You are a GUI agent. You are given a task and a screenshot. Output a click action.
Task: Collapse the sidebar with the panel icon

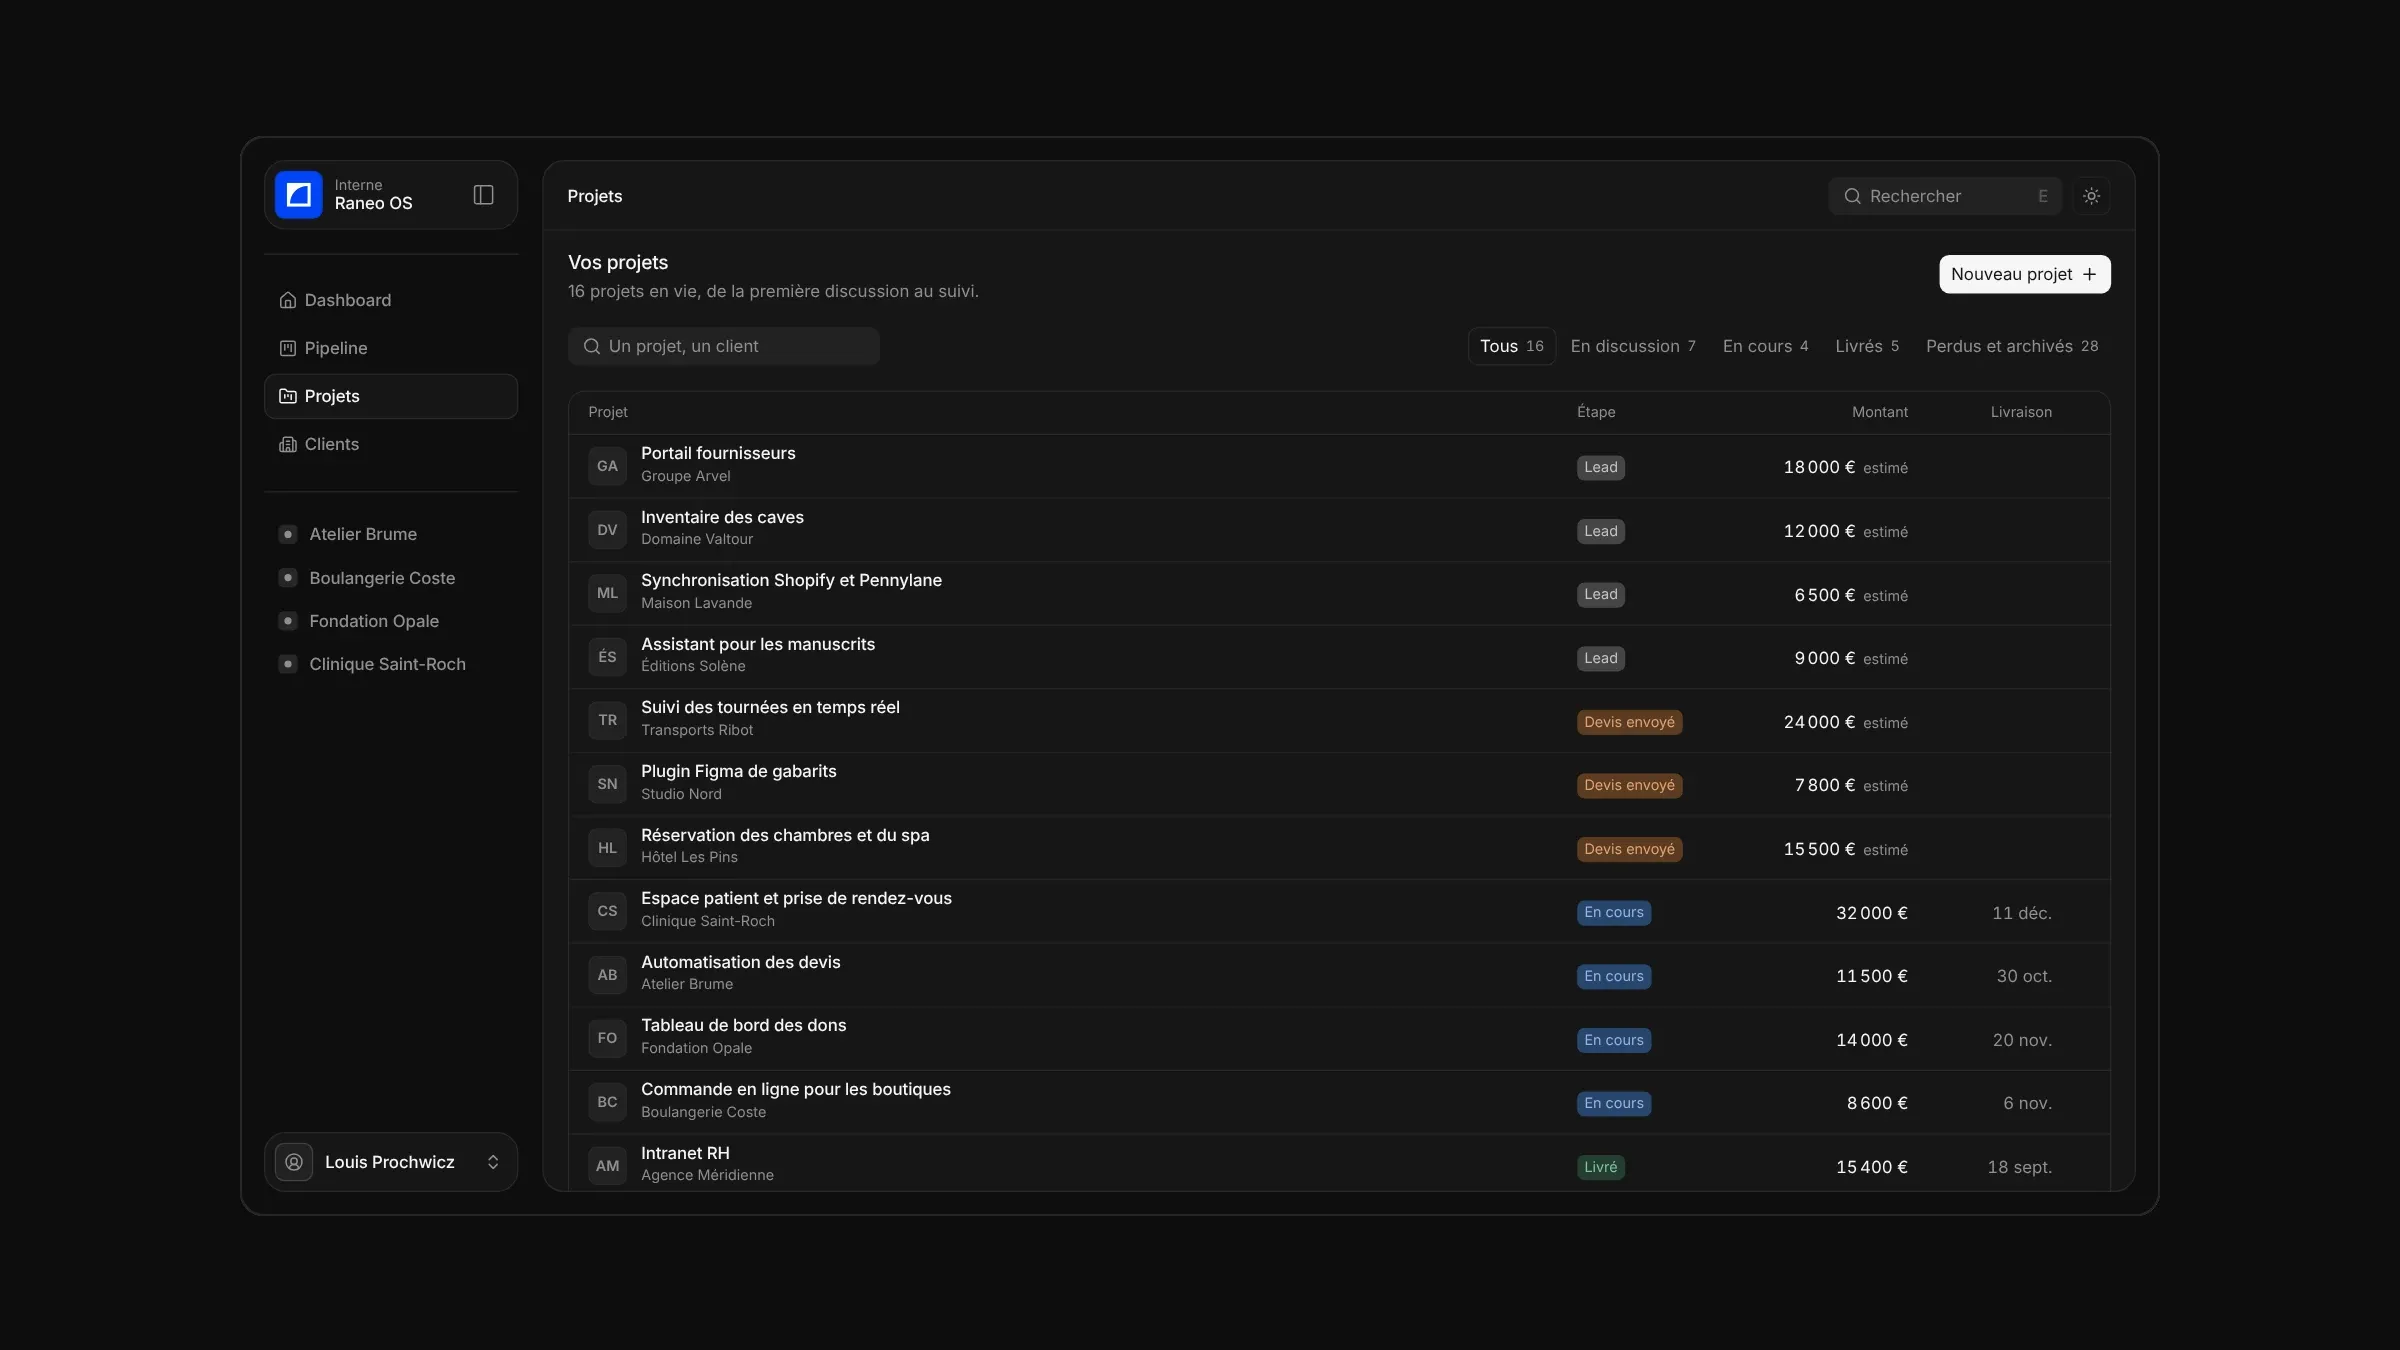483,195
